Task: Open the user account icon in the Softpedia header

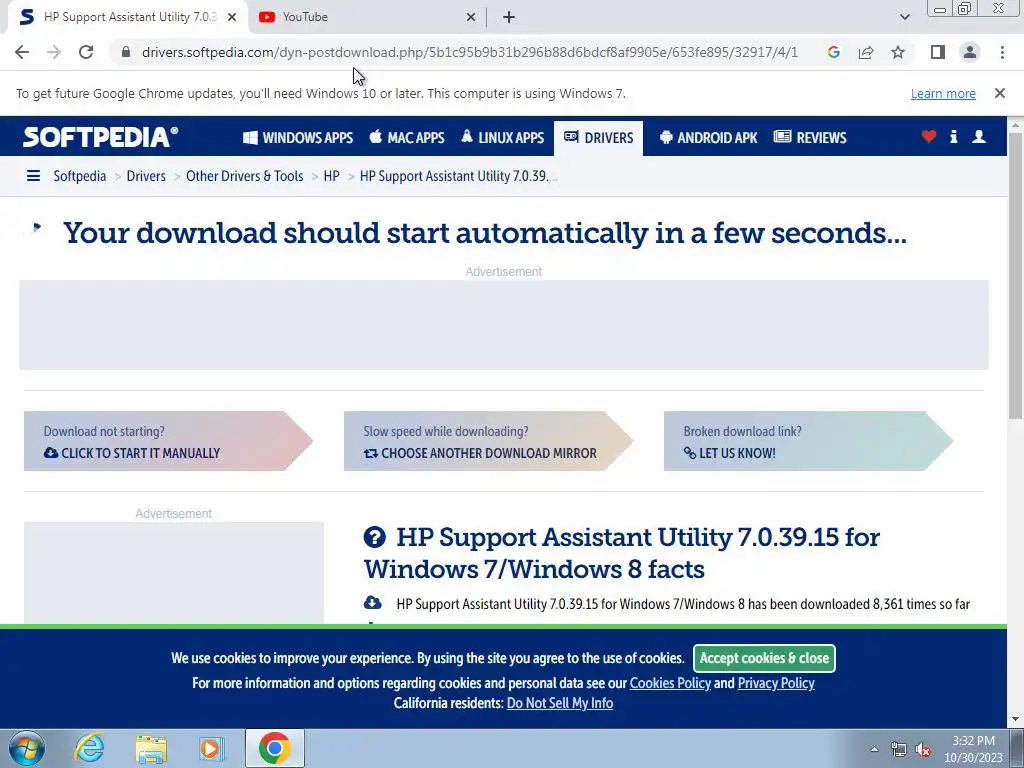Action: coord(979,136)
